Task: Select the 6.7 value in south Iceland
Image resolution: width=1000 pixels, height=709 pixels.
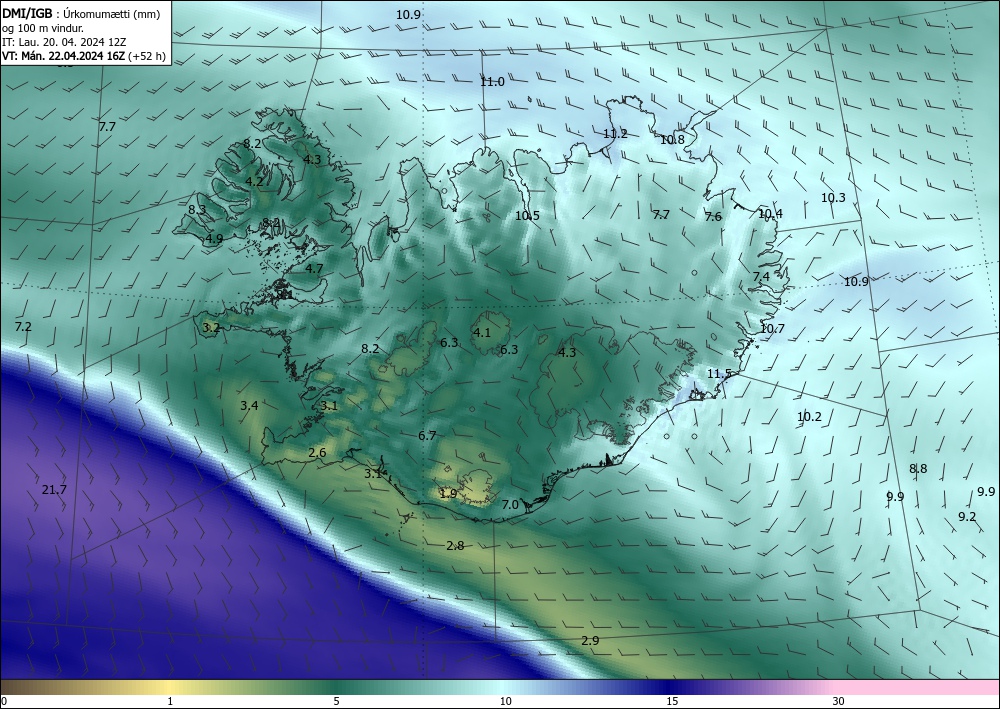Action: click(427, 435)
